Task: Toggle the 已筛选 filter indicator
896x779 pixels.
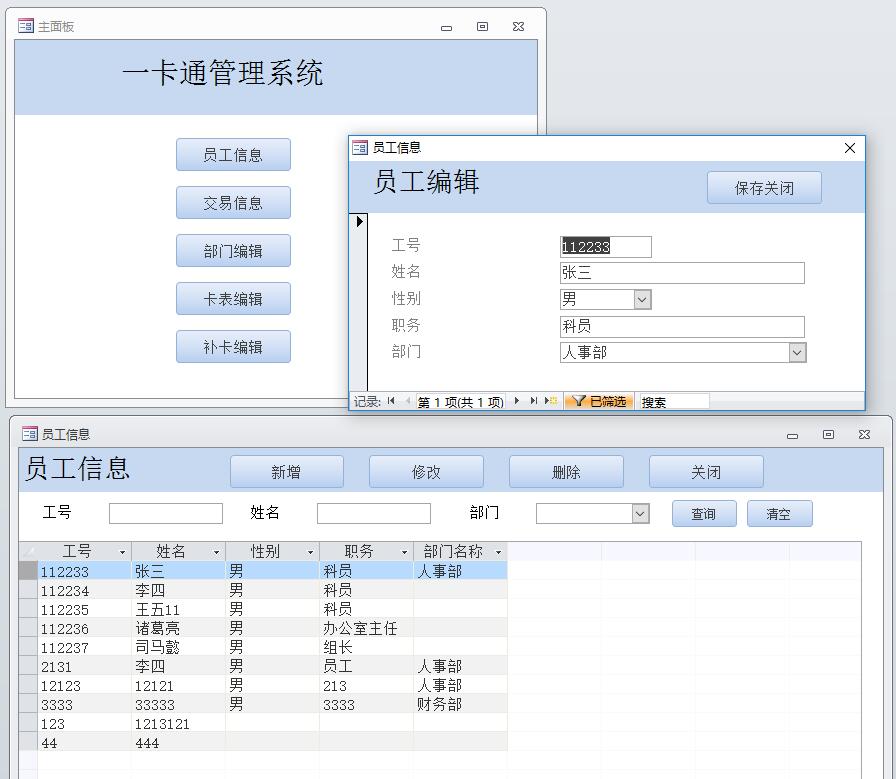Action: (x=599, y=401)
